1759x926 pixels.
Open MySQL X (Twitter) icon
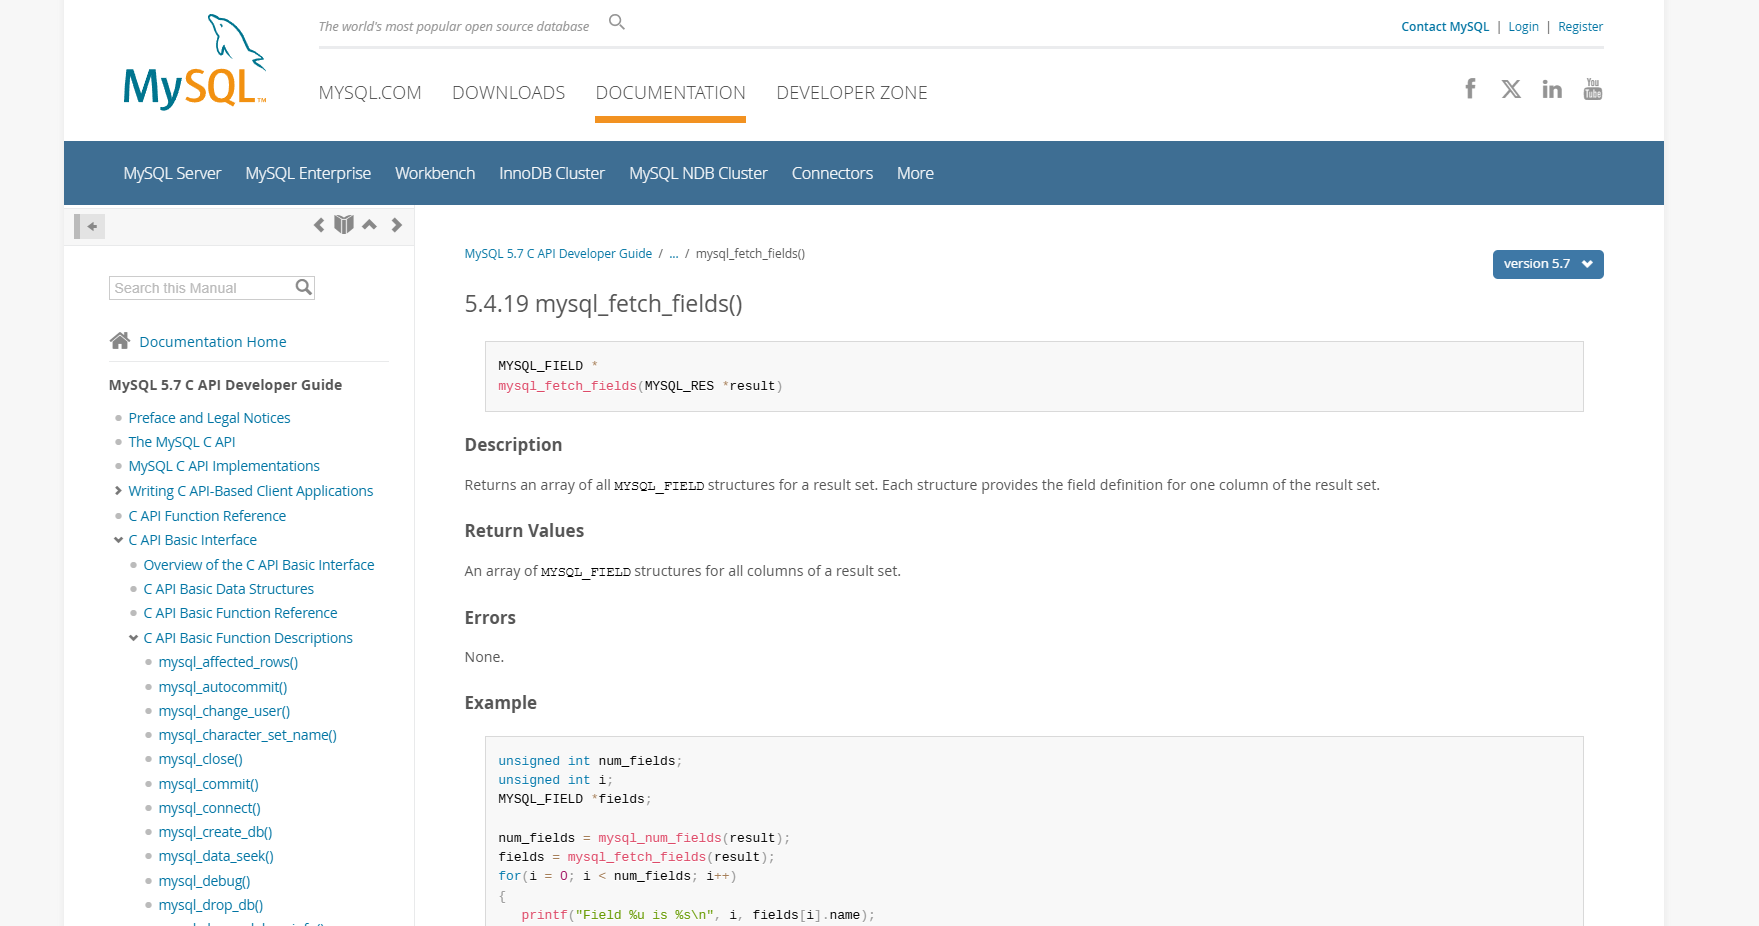(x=1511, y=89)
